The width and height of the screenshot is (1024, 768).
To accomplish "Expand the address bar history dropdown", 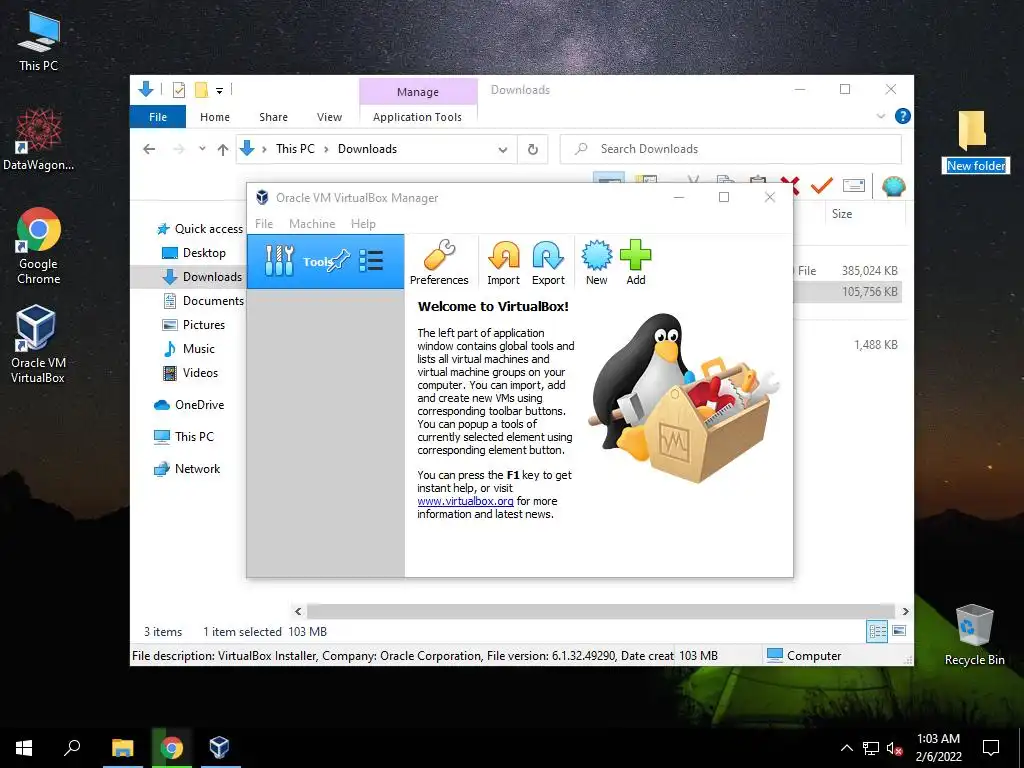I will tap(503, 150).
